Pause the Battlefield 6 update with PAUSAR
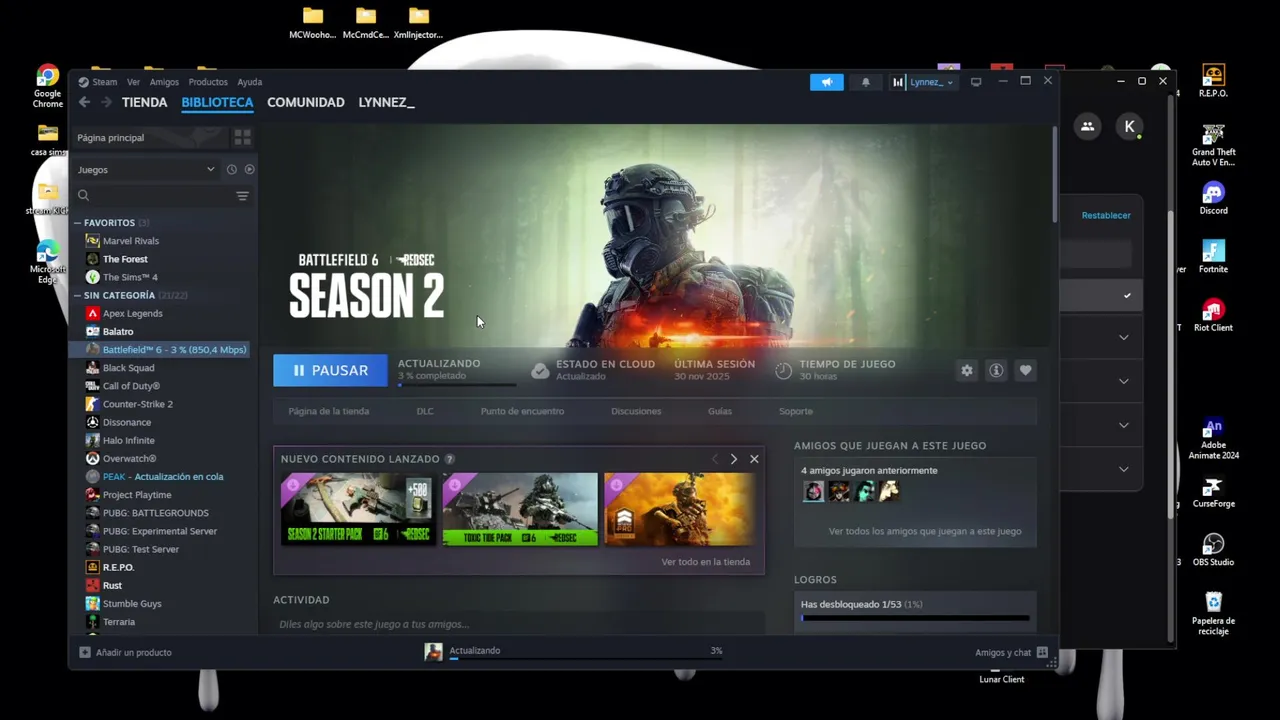 [330, 370]
